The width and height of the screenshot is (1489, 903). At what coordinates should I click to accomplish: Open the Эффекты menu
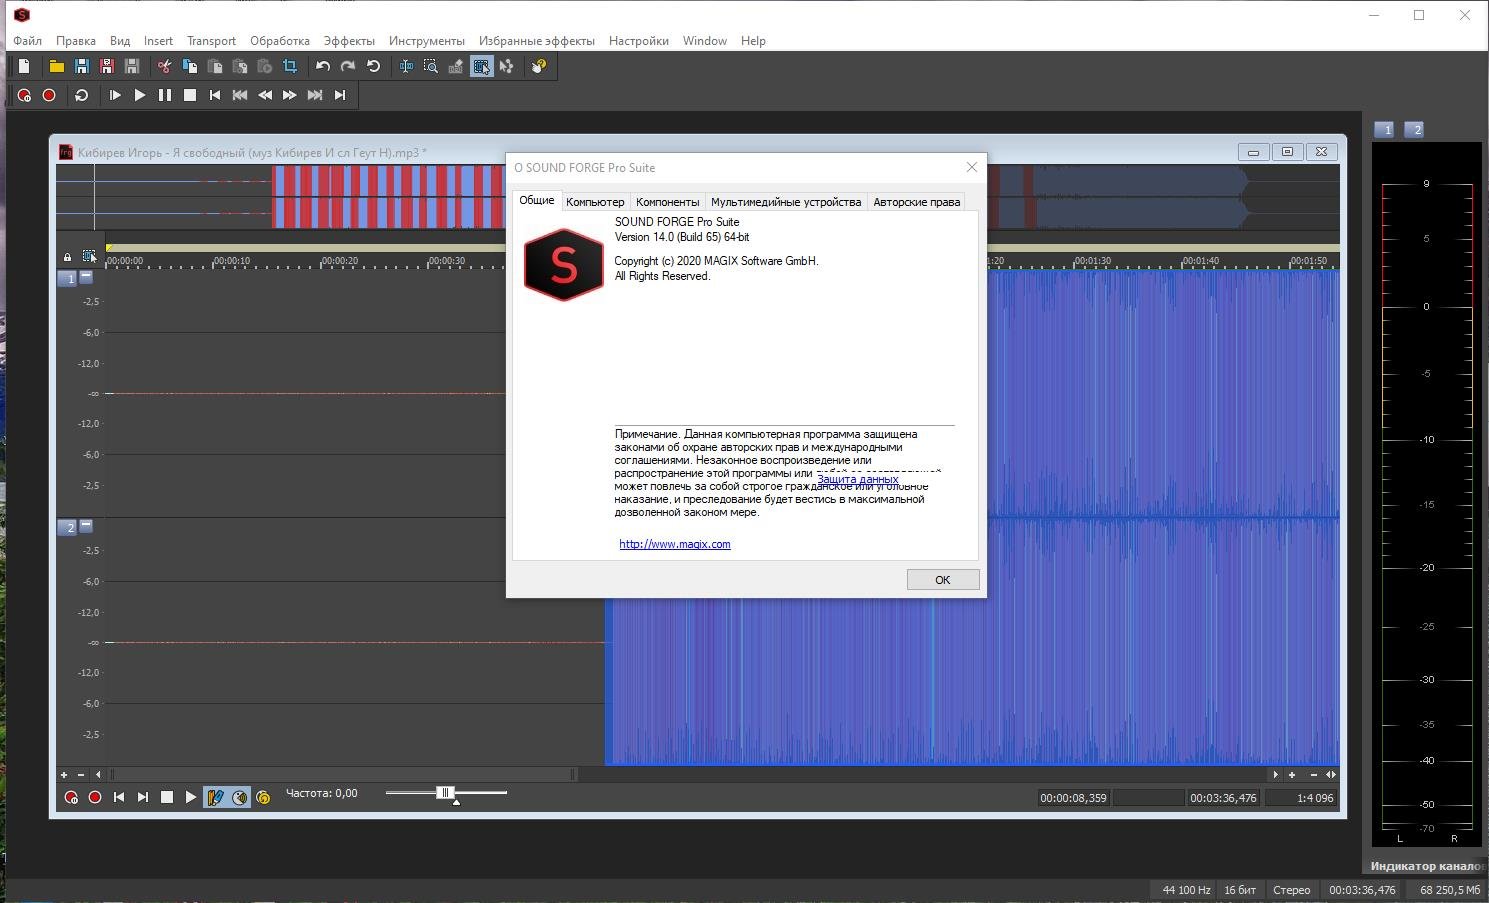(x=349, y=41)
